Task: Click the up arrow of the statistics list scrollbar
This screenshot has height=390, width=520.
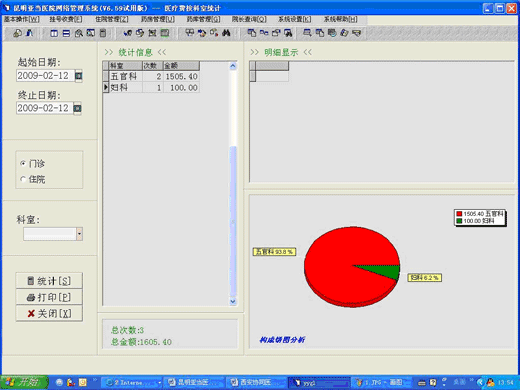Action: (x=233, y=66)
